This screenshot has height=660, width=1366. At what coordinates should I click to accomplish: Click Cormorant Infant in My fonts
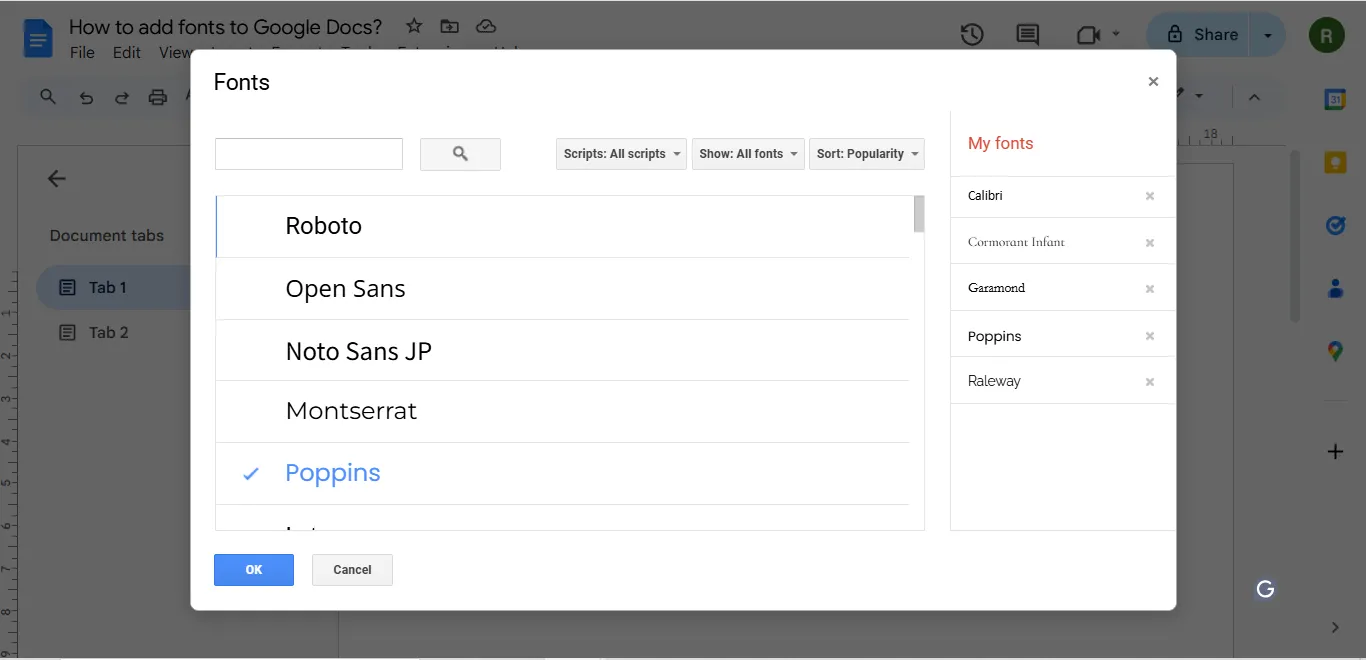pos(1016,242)
